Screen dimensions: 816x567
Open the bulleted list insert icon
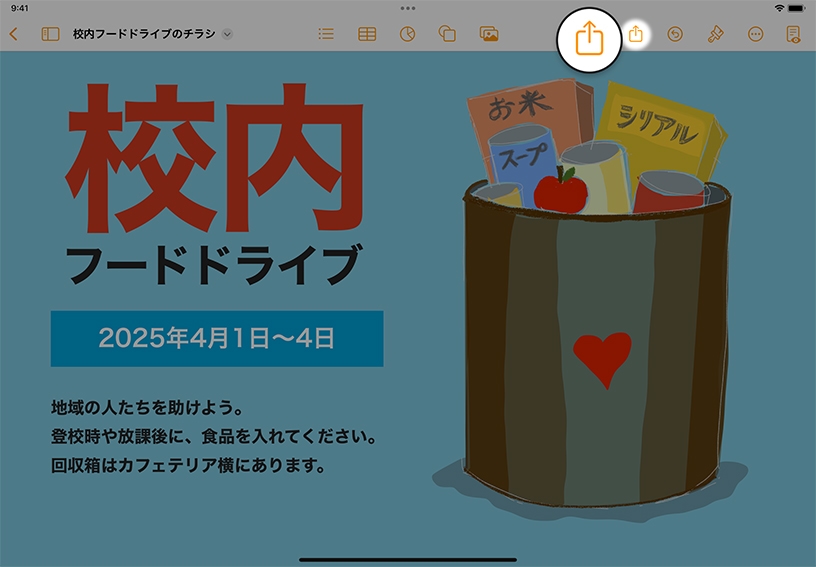click(x=325, y=34)
